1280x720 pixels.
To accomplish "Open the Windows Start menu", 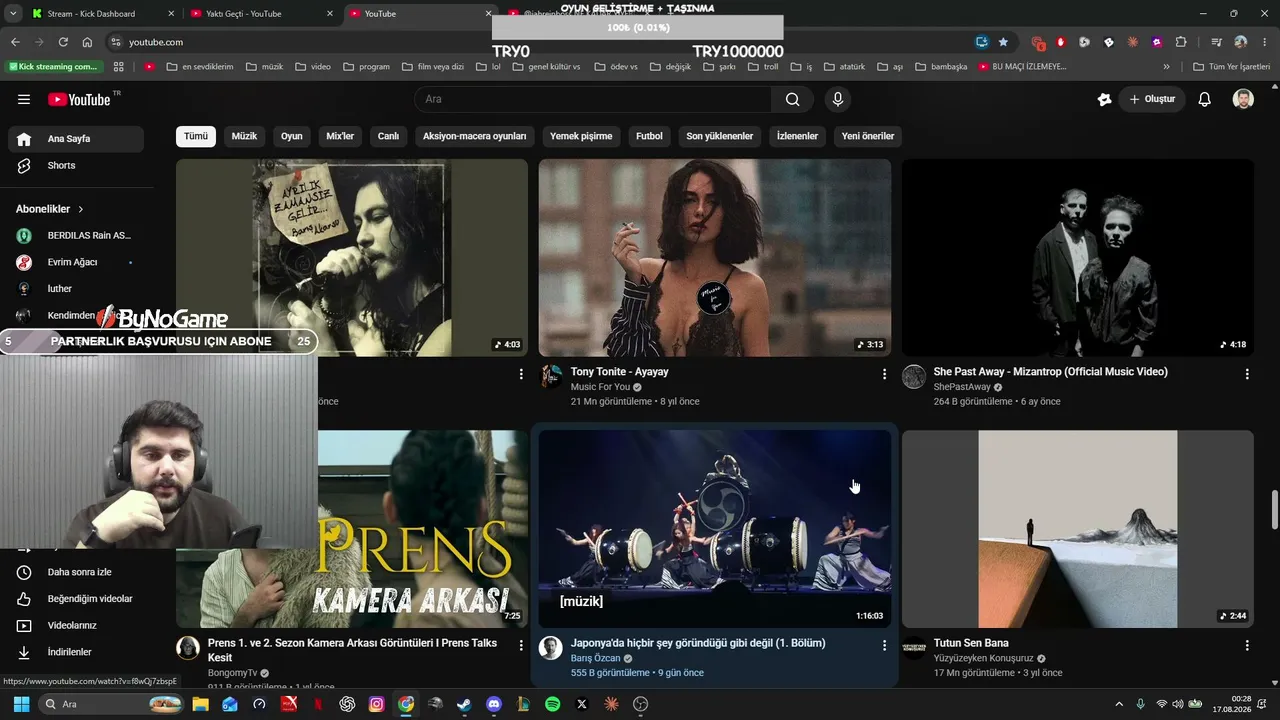I will 21,704.
